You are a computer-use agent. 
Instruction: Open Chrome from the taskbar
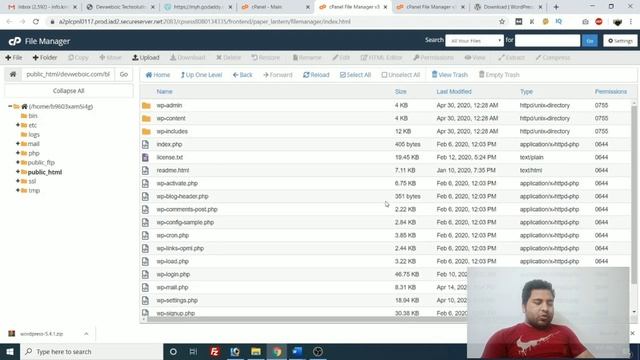tap(277, 351)
